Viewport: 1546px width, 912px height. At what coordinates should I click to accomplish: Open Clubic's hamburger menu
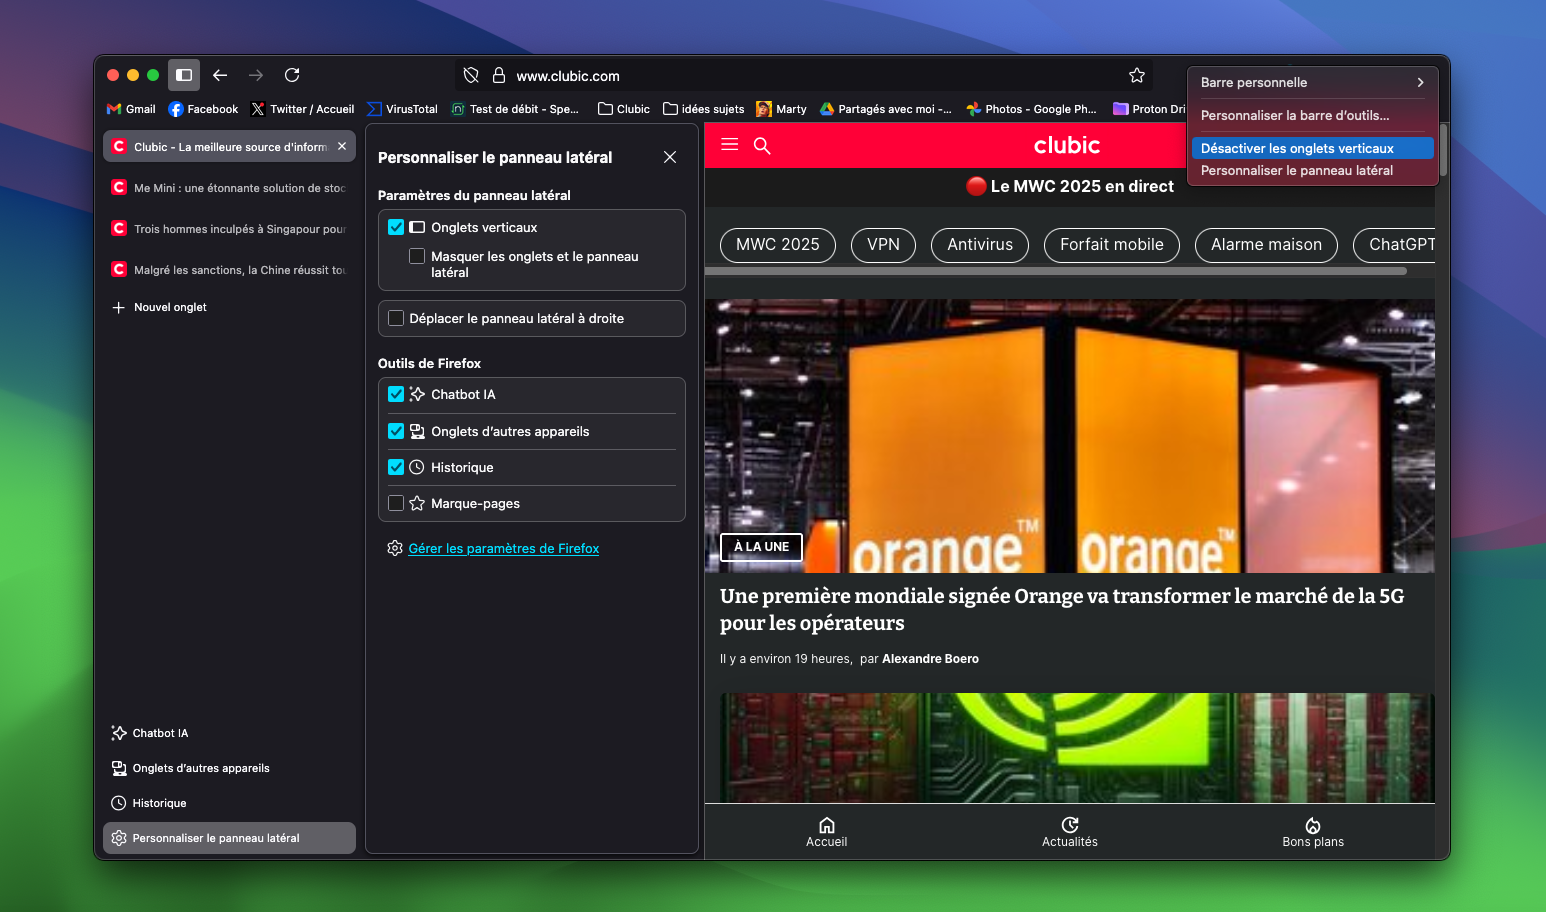729,145
